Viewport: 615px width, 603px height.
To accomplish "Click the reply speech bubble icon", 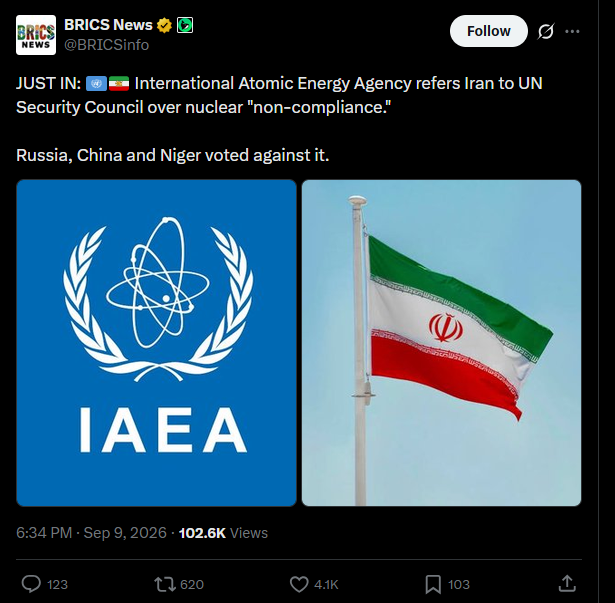I will [31, 584].
